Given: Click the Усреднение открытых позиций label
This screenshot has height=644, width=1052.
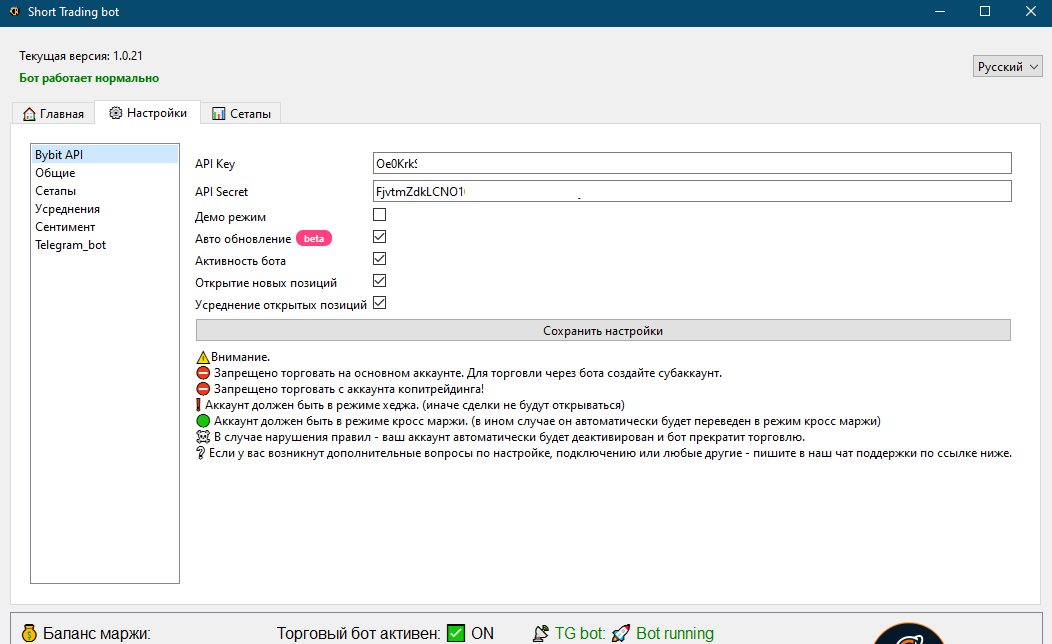Looking at the screenshot, I should pyautogui.click(x=280, y=305).
